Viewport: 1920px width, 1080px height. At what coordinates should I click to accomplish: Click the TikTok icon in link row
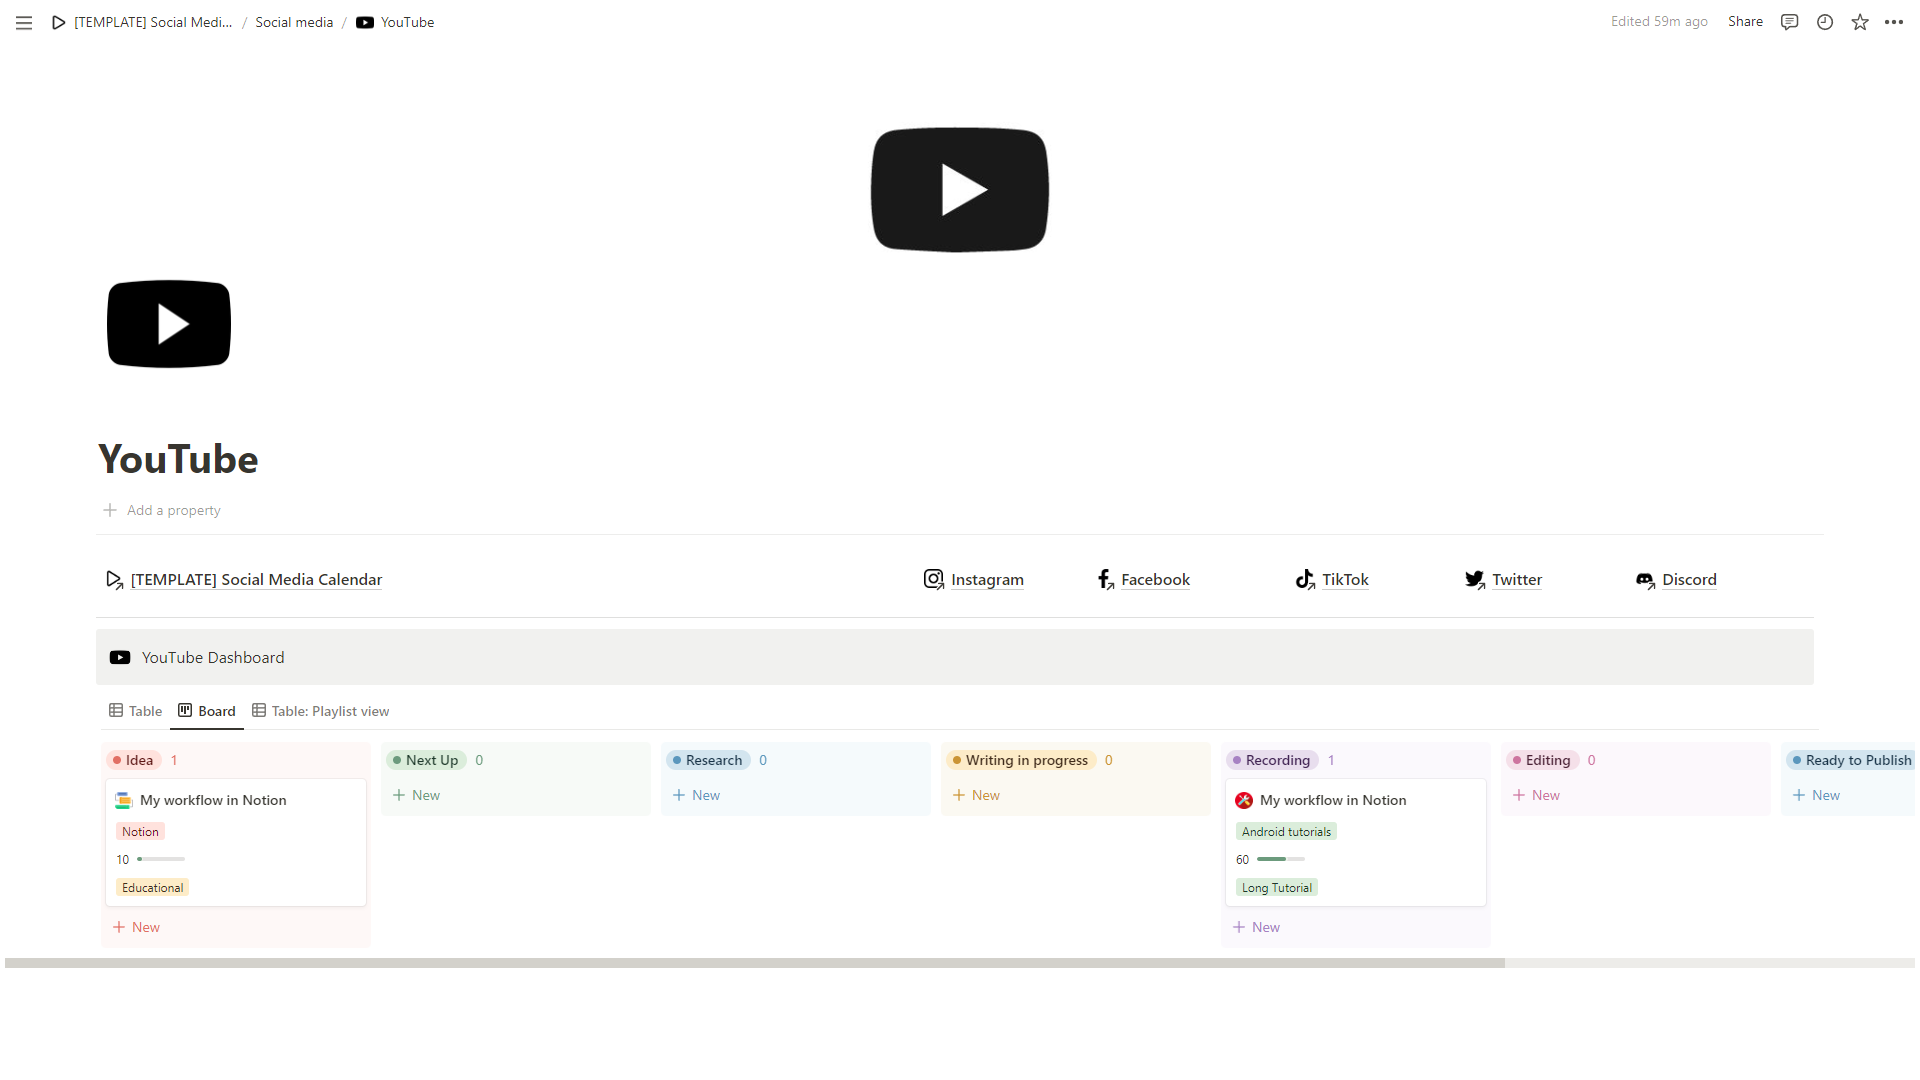[1305, 579]
